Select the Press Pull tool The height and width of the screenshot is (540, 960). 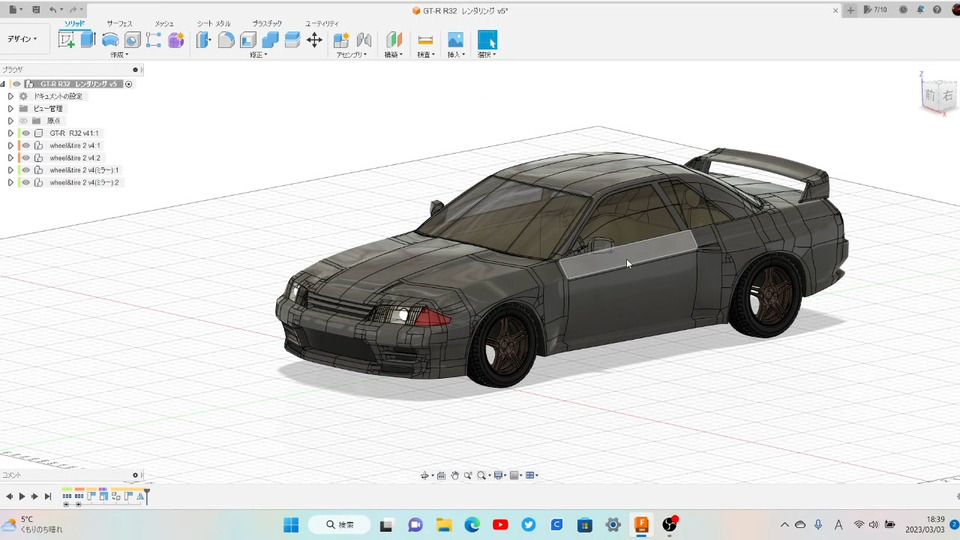click(203, 40)
